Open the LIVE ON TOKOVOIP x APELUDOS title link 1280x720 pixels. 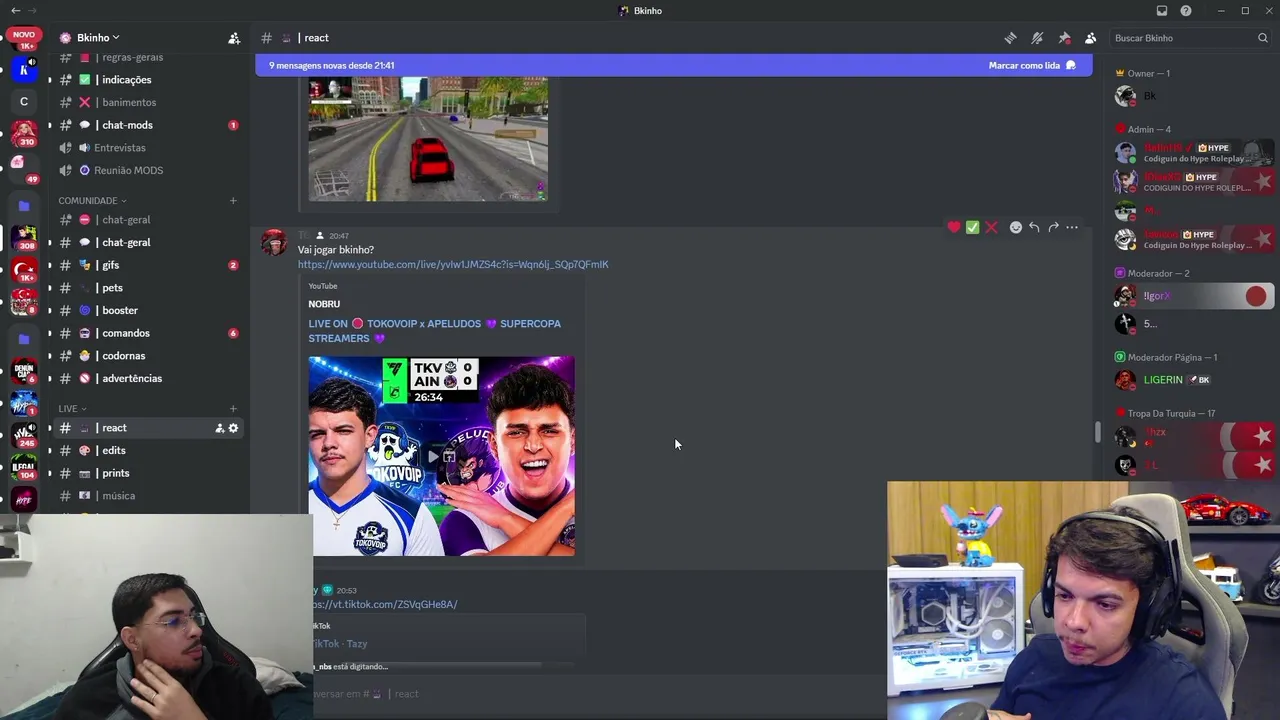[x=435, y=331]
